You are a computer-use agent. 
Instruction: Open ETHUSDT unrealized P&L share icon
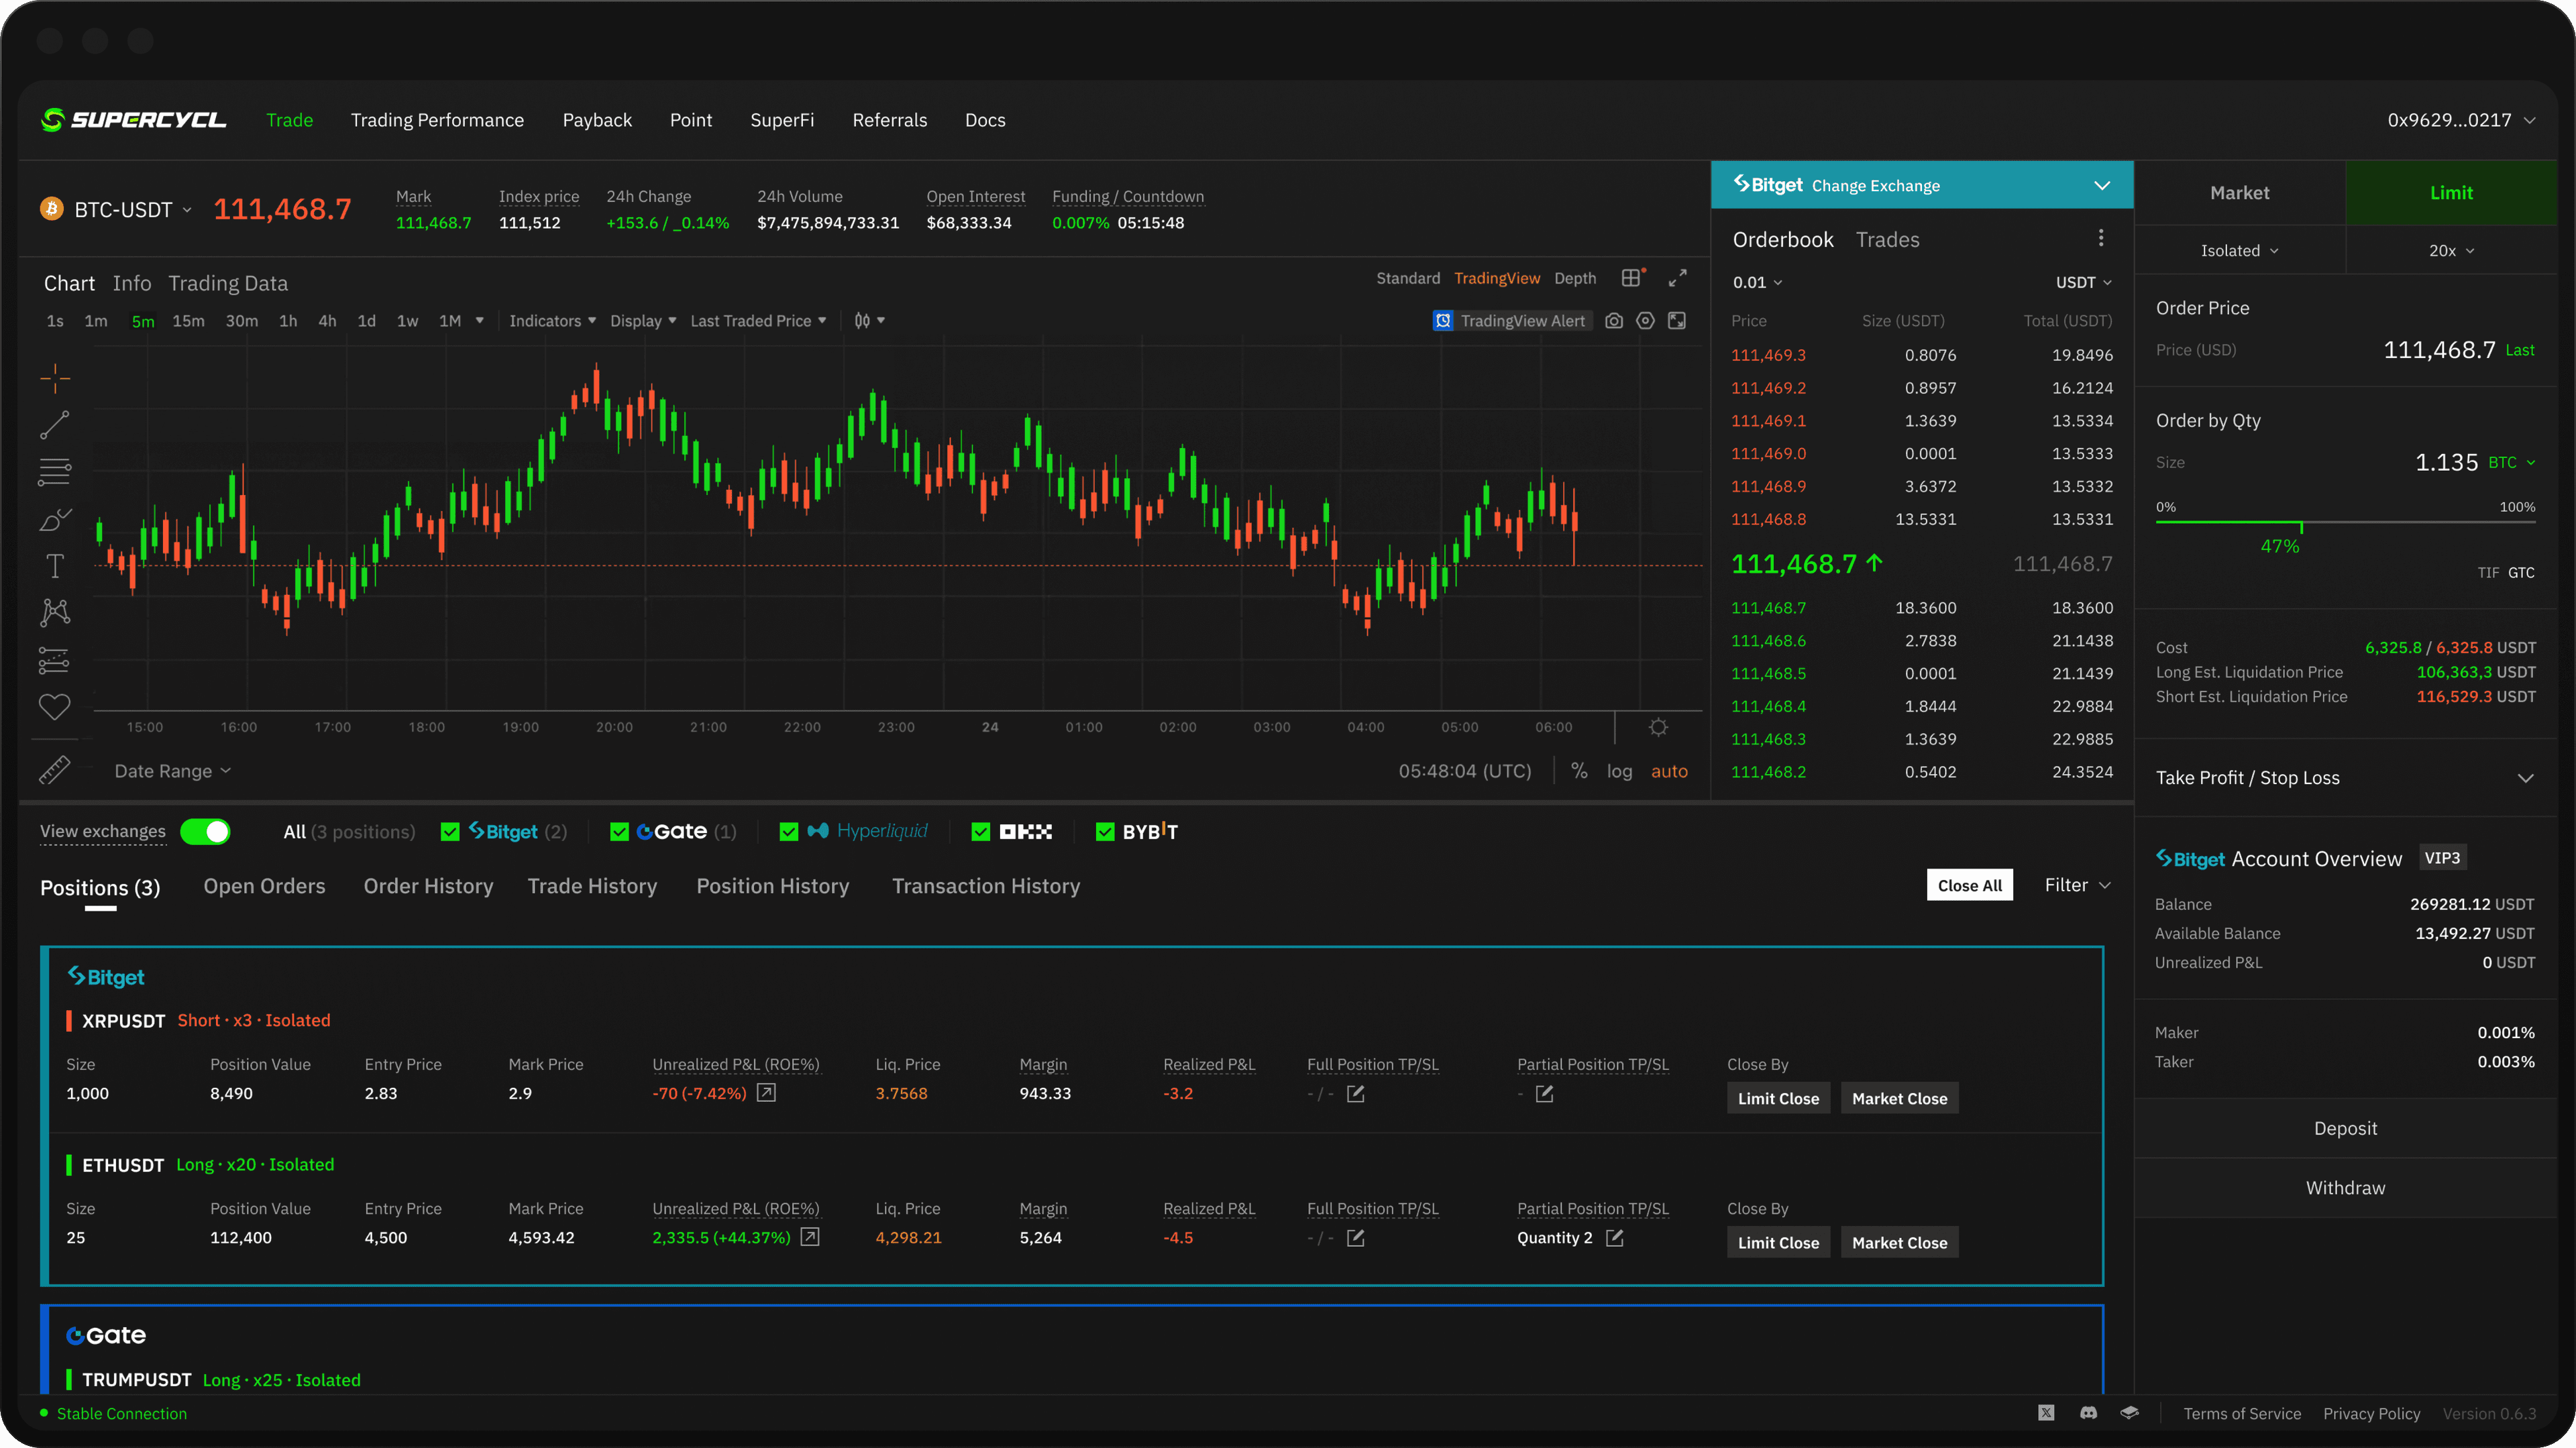810,1237
